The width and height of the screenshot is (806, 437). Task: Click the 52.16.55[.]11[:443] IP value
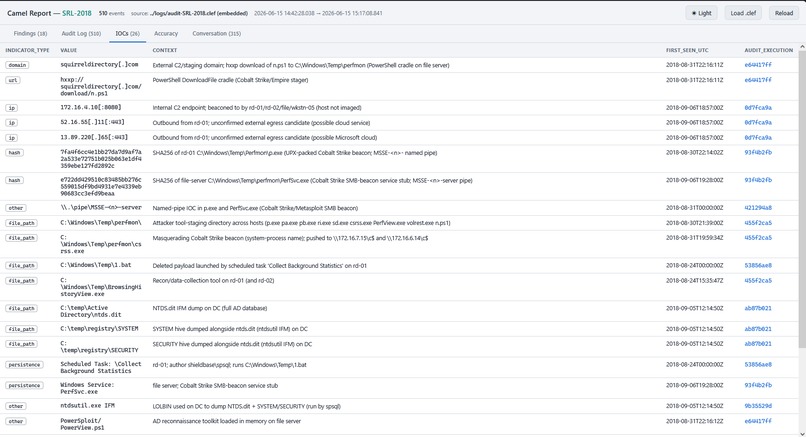[x=92, y=122]
